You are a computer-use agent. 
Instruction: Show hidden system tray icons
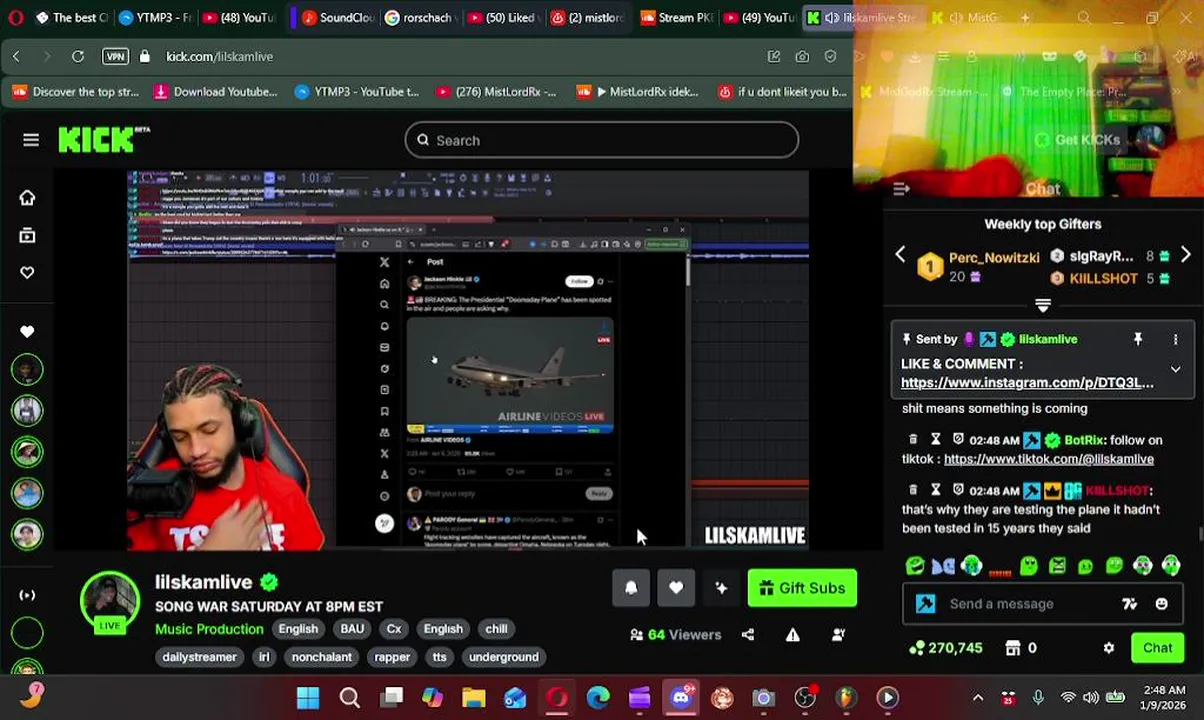978,697
